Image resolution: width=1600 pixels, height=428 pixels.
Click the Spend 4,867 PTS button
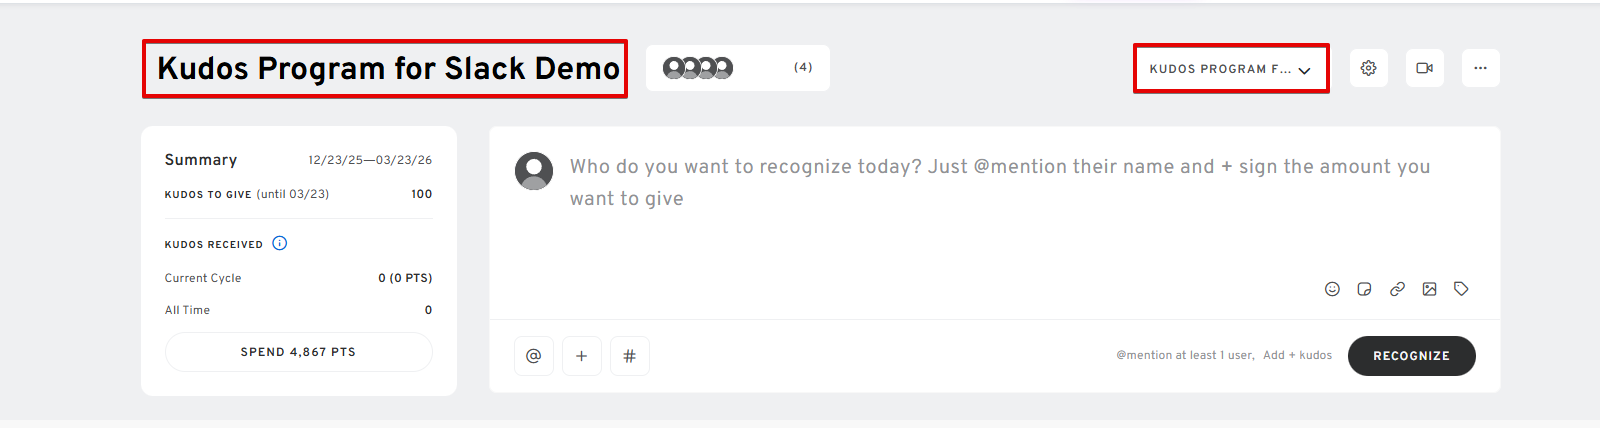point(298,352)
